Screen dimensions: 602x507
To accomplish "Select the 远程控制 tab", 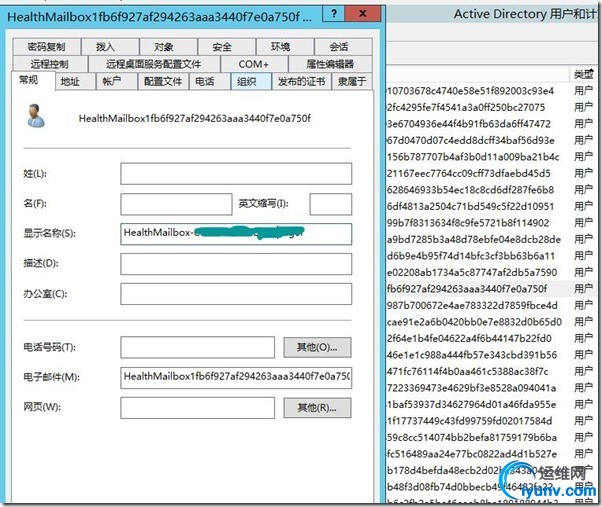I will (50, 64).
